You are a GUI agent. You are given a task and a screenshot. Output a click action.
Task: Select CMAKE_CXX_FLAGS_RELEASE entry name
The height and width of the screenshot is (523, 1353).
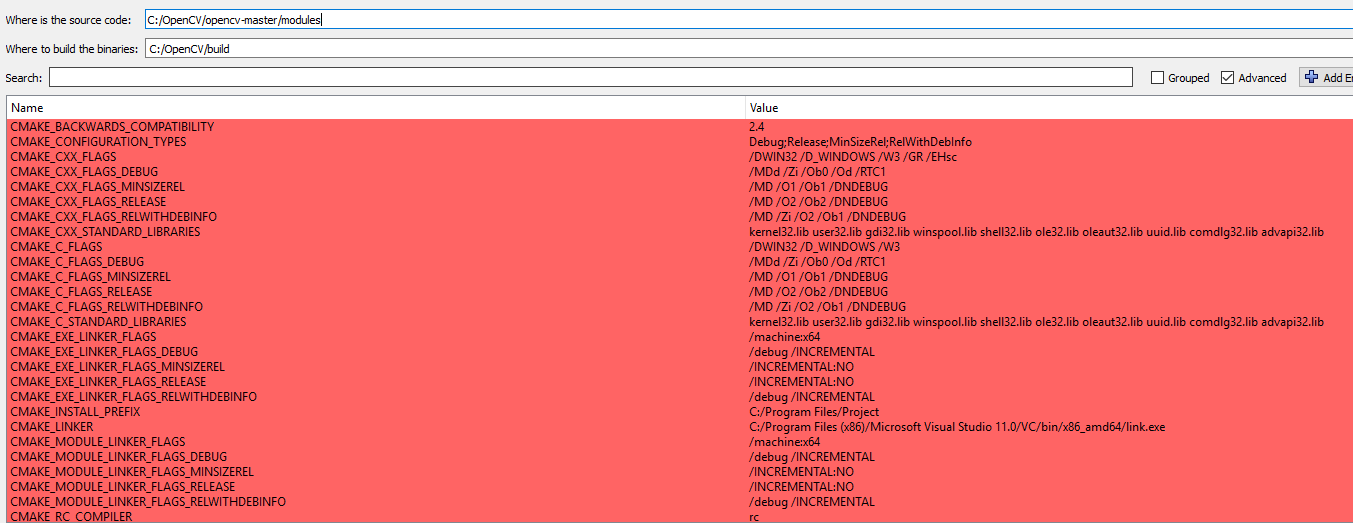click(x=88, y=202)
